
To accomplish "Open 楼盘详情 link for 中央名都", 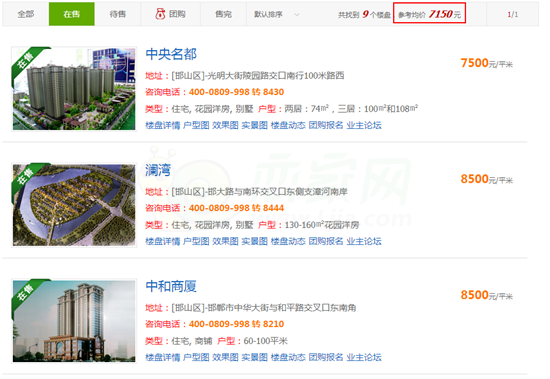I will [x=163, y=125].
